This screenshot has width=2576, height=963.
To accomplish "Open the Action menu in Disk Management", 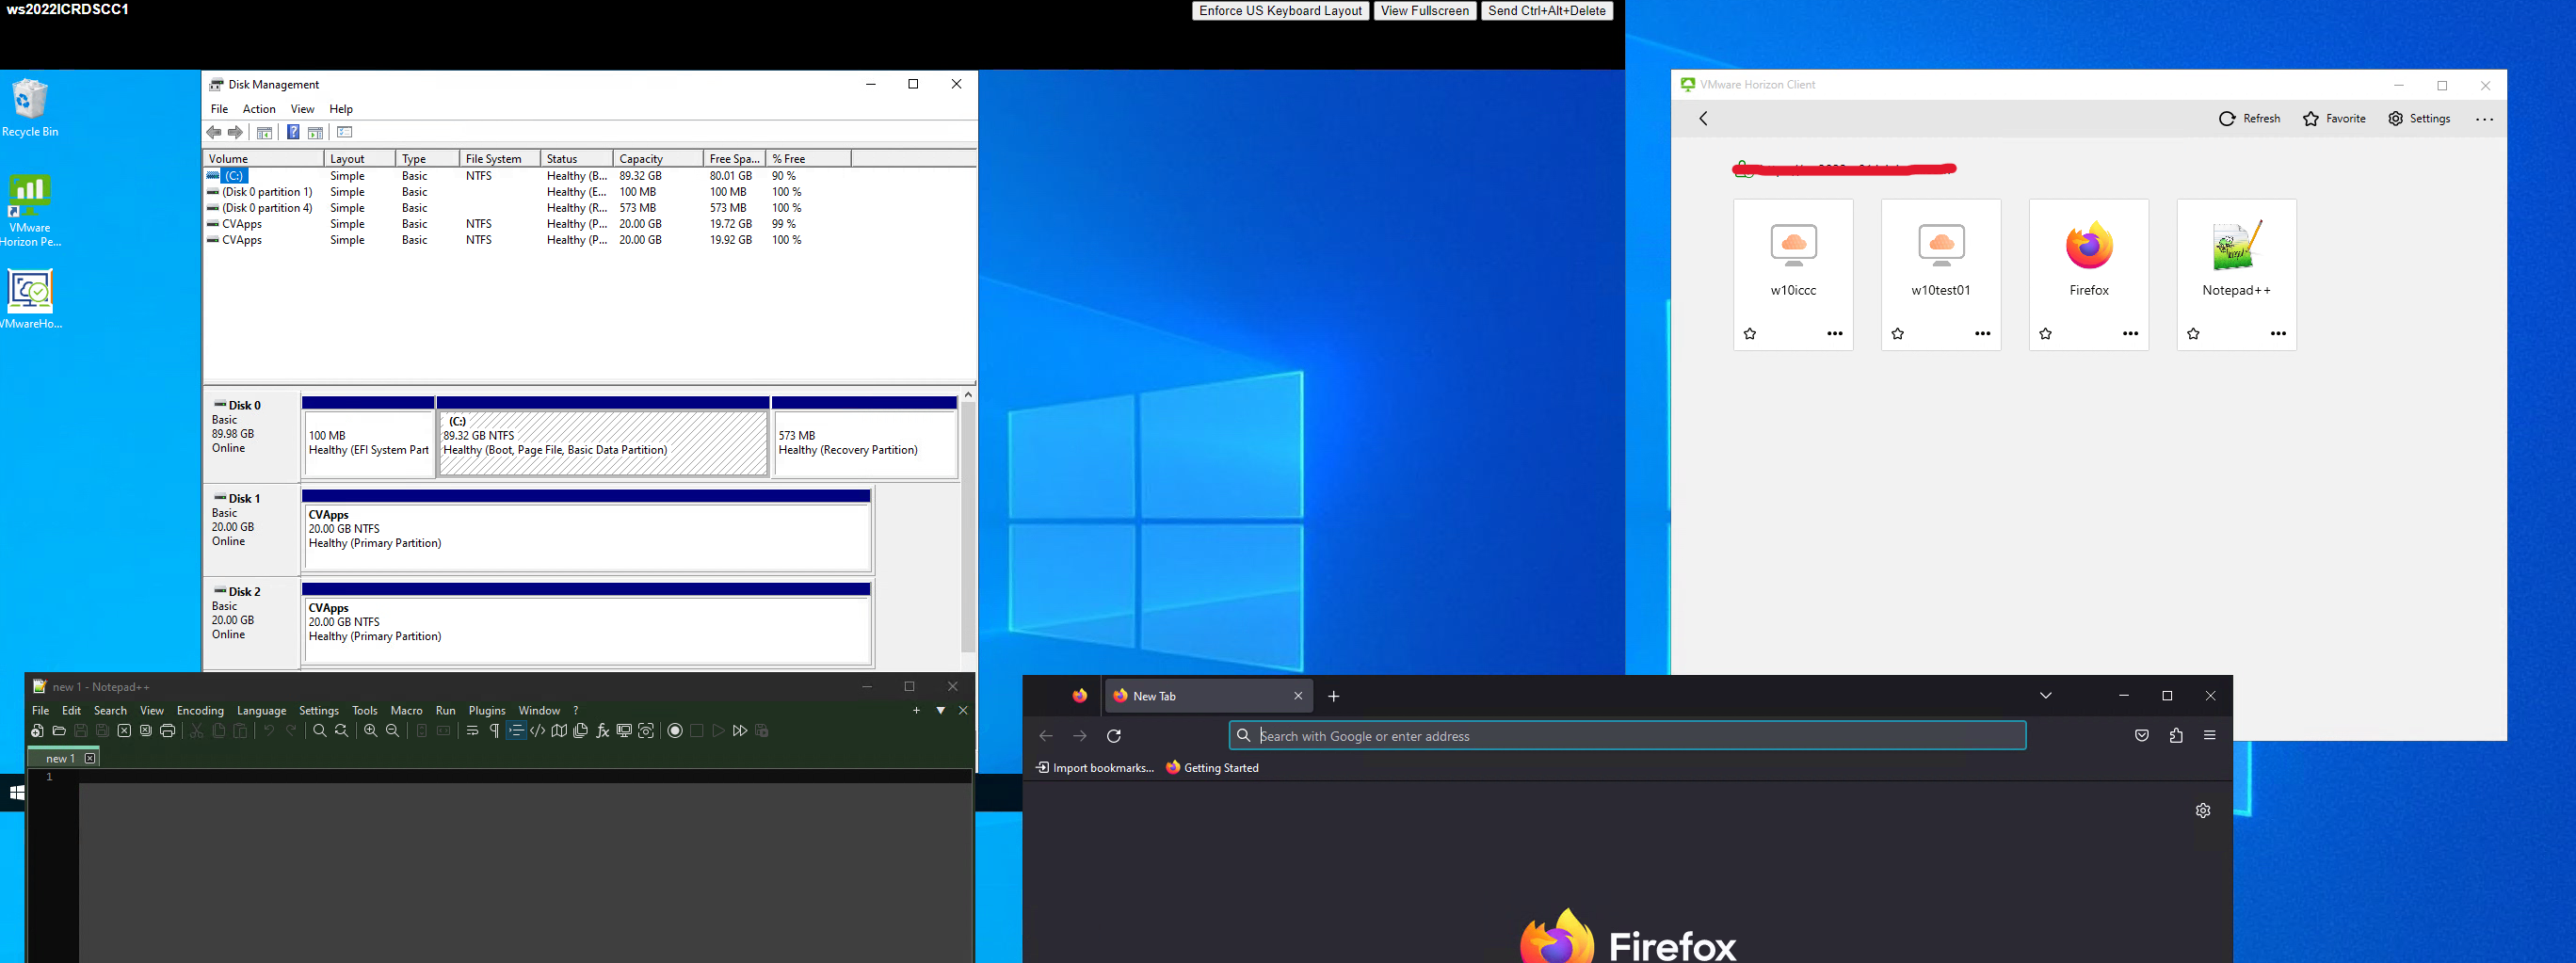I will (x=259, y=109).
